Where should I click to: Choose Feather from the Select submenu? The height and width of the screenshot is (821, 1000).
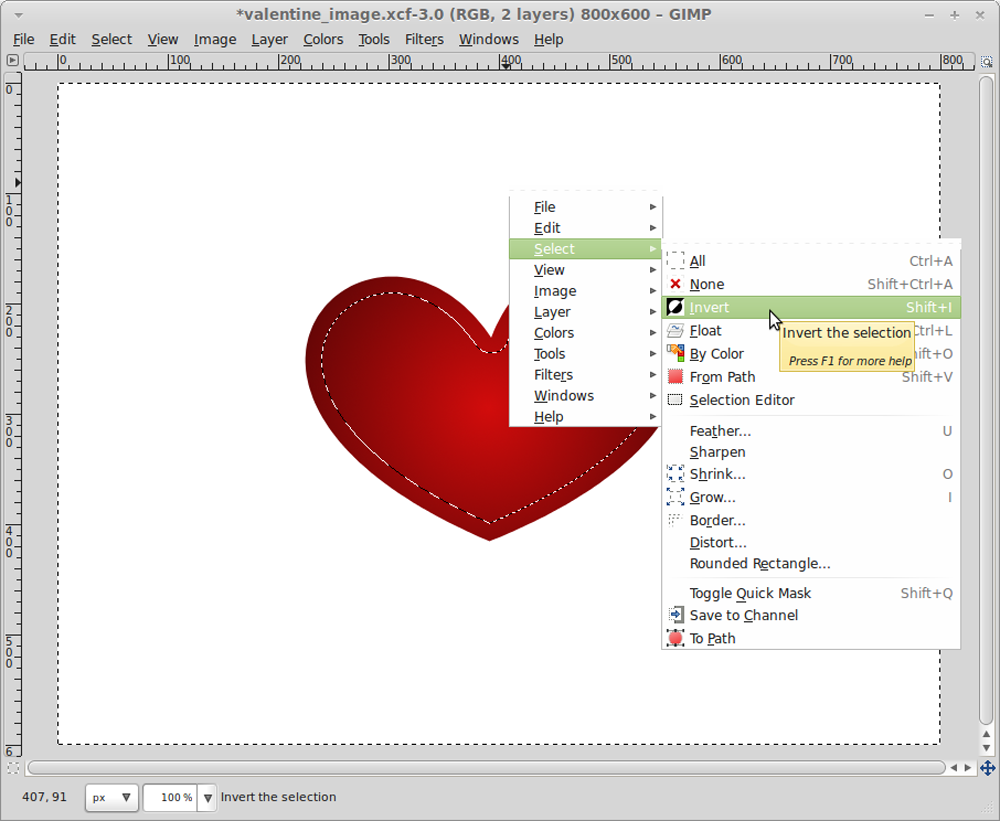click(x=720, y=431)
